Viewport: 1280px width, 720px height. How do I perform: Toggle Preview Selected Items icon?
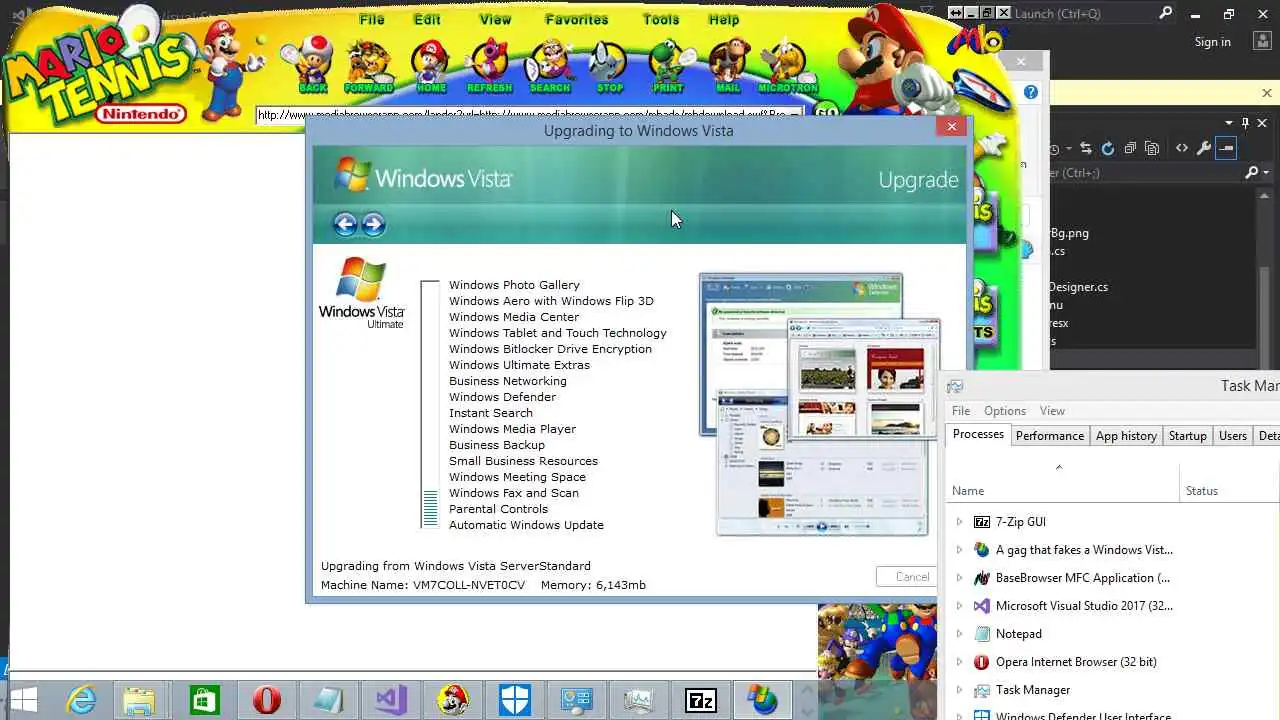click(x=1226, y=148)
